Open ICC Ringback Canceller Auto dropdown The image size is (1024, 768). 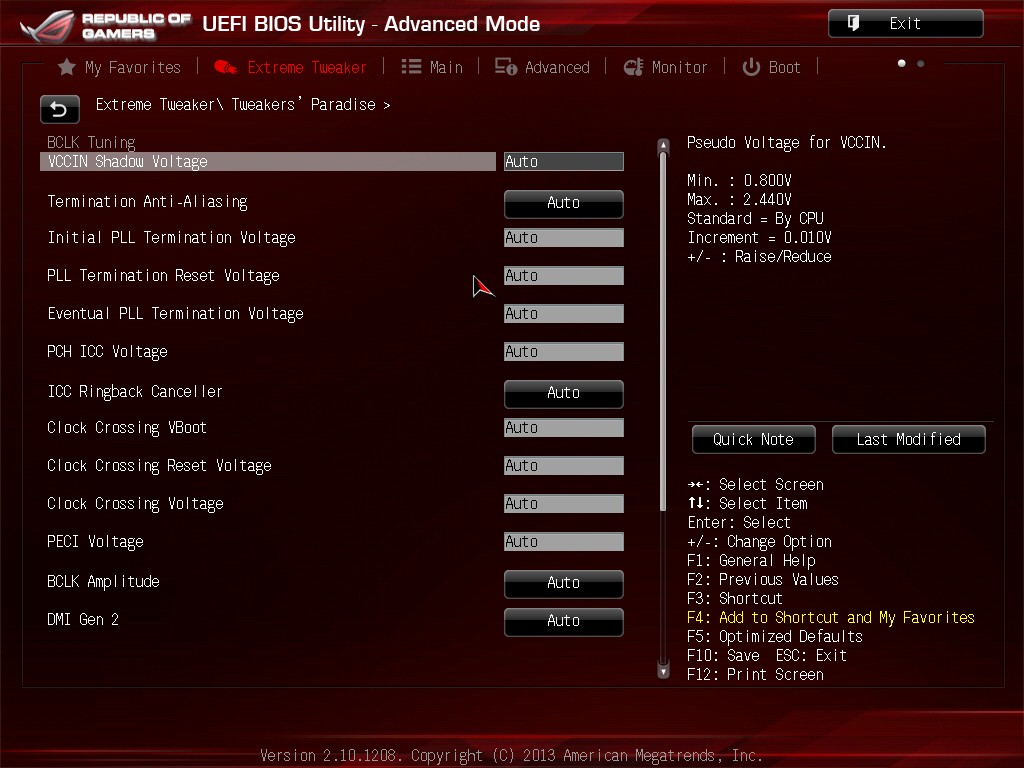(564, 394)
